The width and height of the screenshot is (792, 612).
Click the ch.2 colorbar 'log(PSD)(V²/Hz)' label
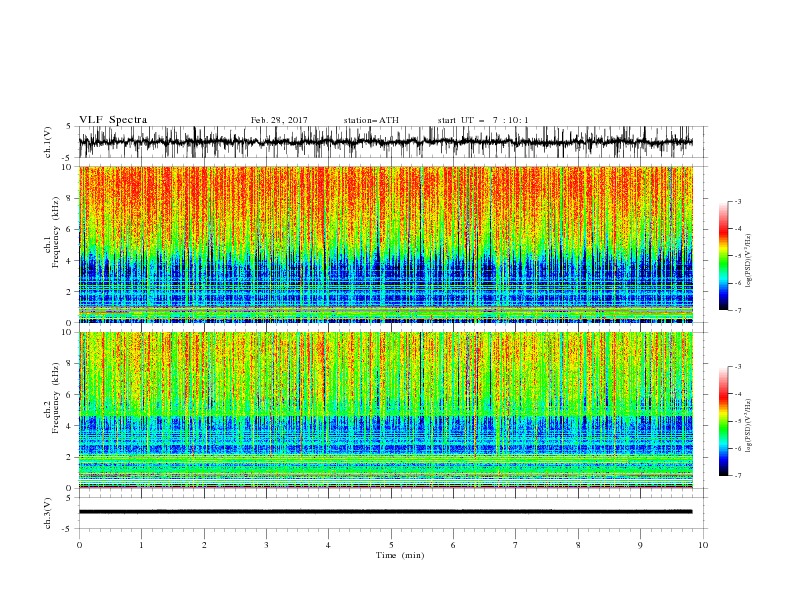(x=748, y=426)
